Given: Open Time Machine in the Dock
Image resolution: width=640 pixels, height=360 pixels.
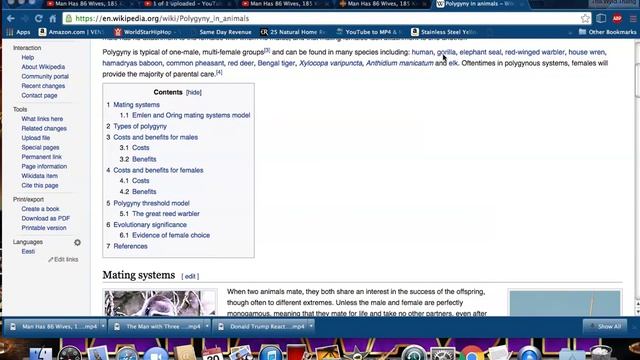Looking at the screenshot, I should click(x=413, y=353).
